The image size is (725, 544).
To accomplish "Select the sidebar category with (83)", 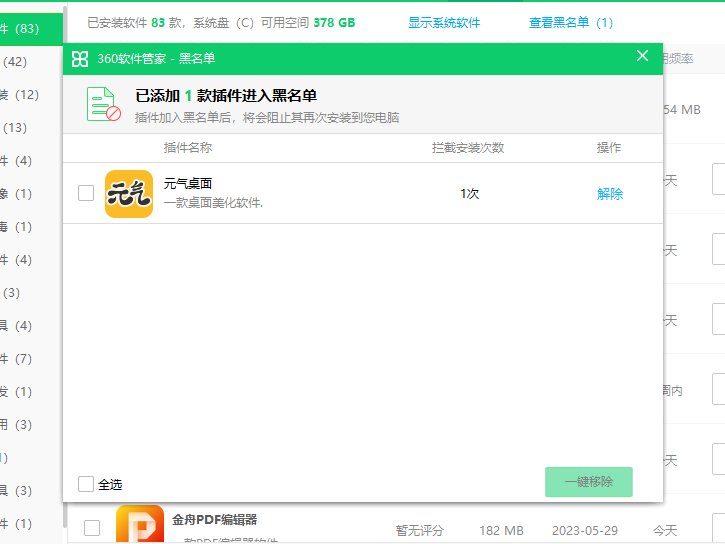I will click(31, 29).
